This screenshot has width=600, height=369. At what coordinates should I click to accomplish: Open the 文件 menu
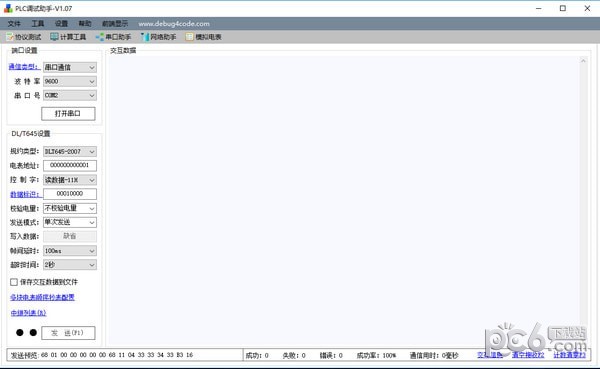[x=14, y=24]
